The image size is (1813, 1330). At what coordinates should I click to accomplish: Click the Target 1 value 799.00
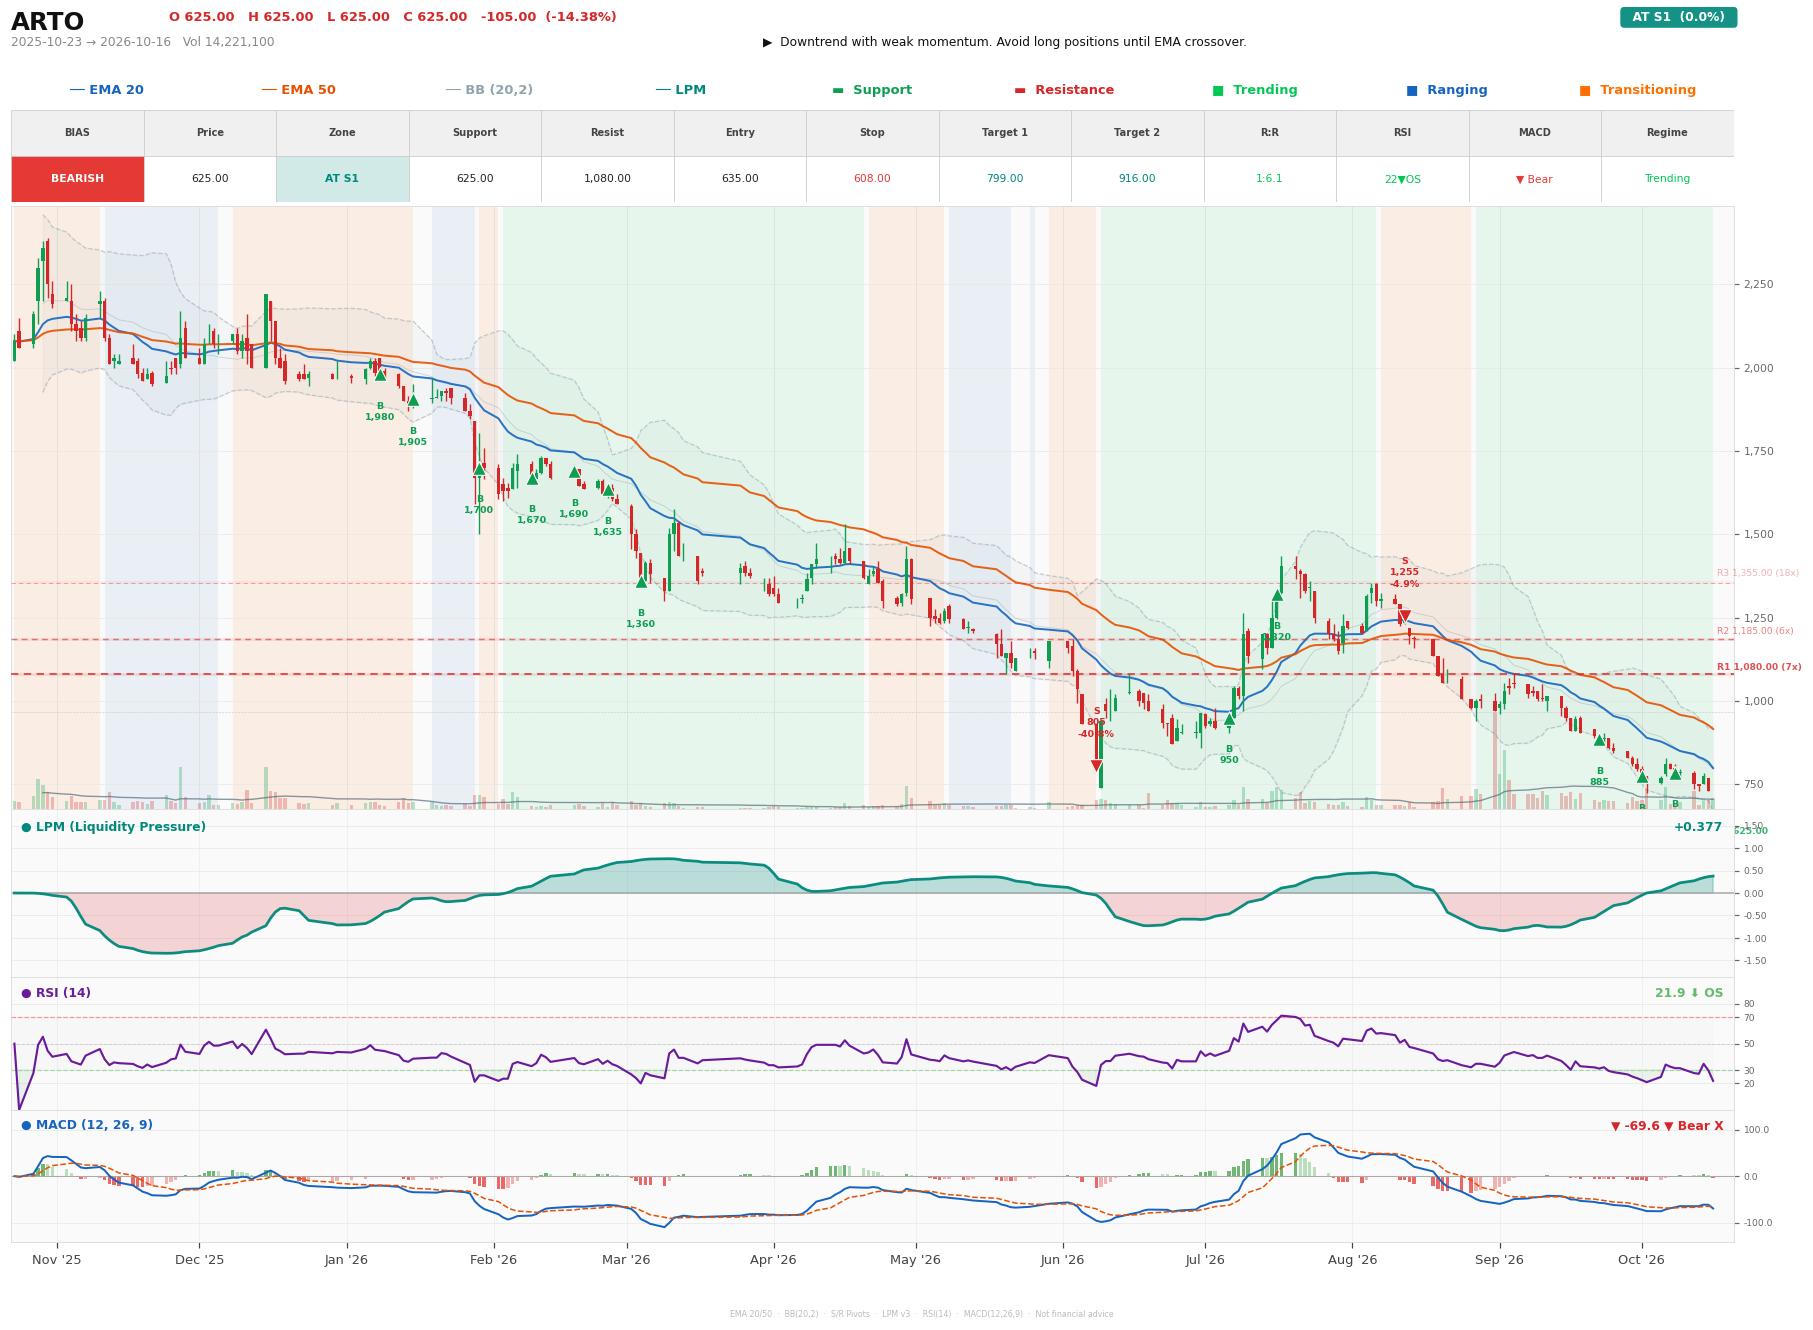click(1005, 179)
